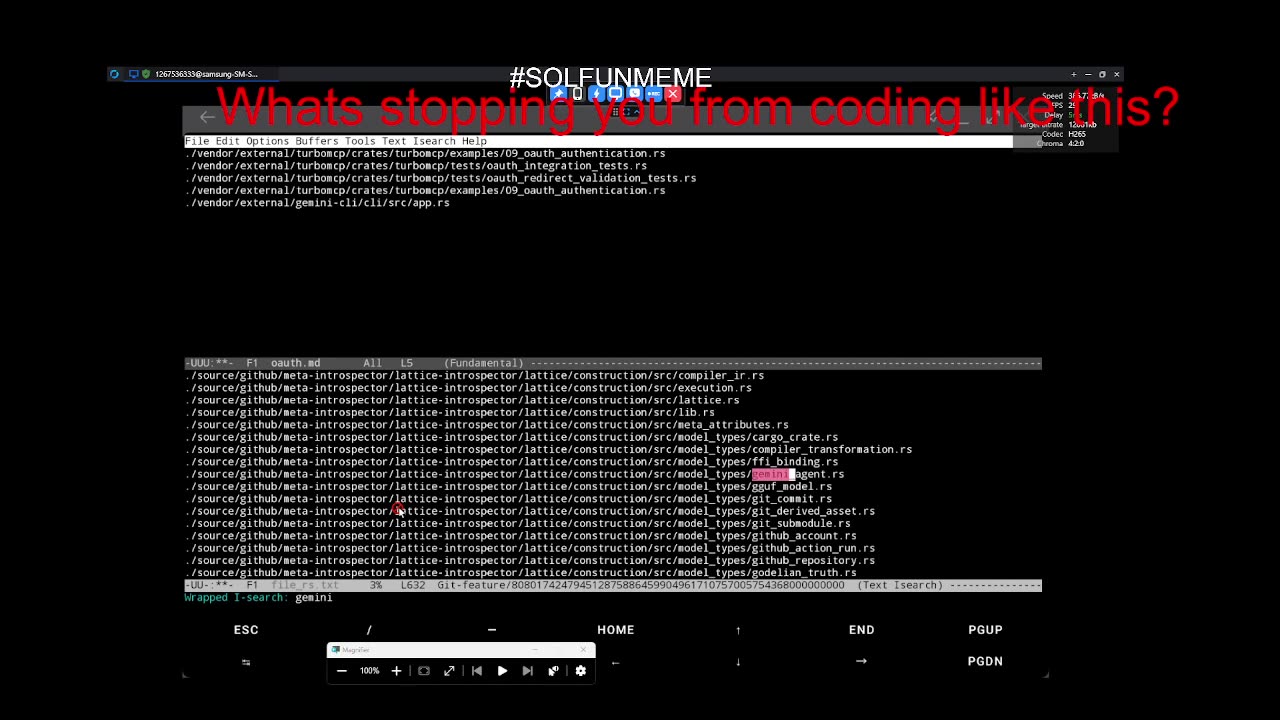Select the 1267536333@samsung-SM-S... session tab
1280x720 pixels.
point(192,74)
